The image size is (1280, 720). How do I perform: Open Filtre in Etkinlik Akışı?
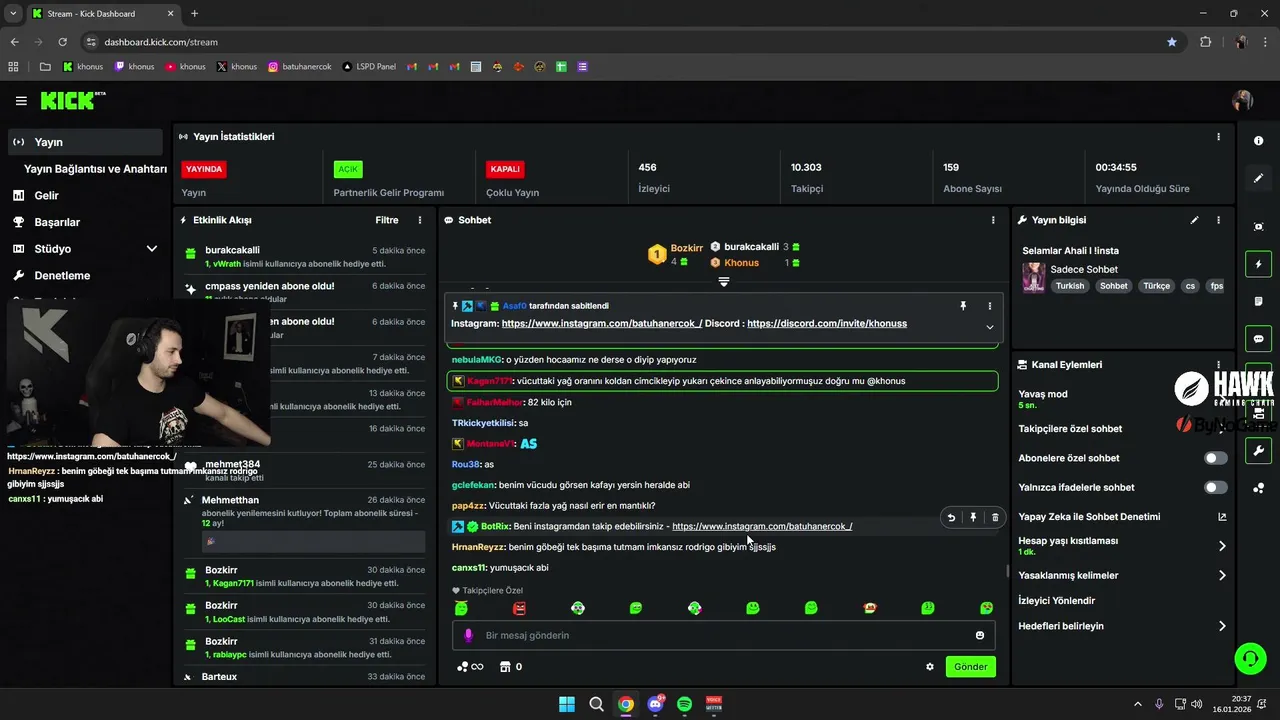[387, 220]
